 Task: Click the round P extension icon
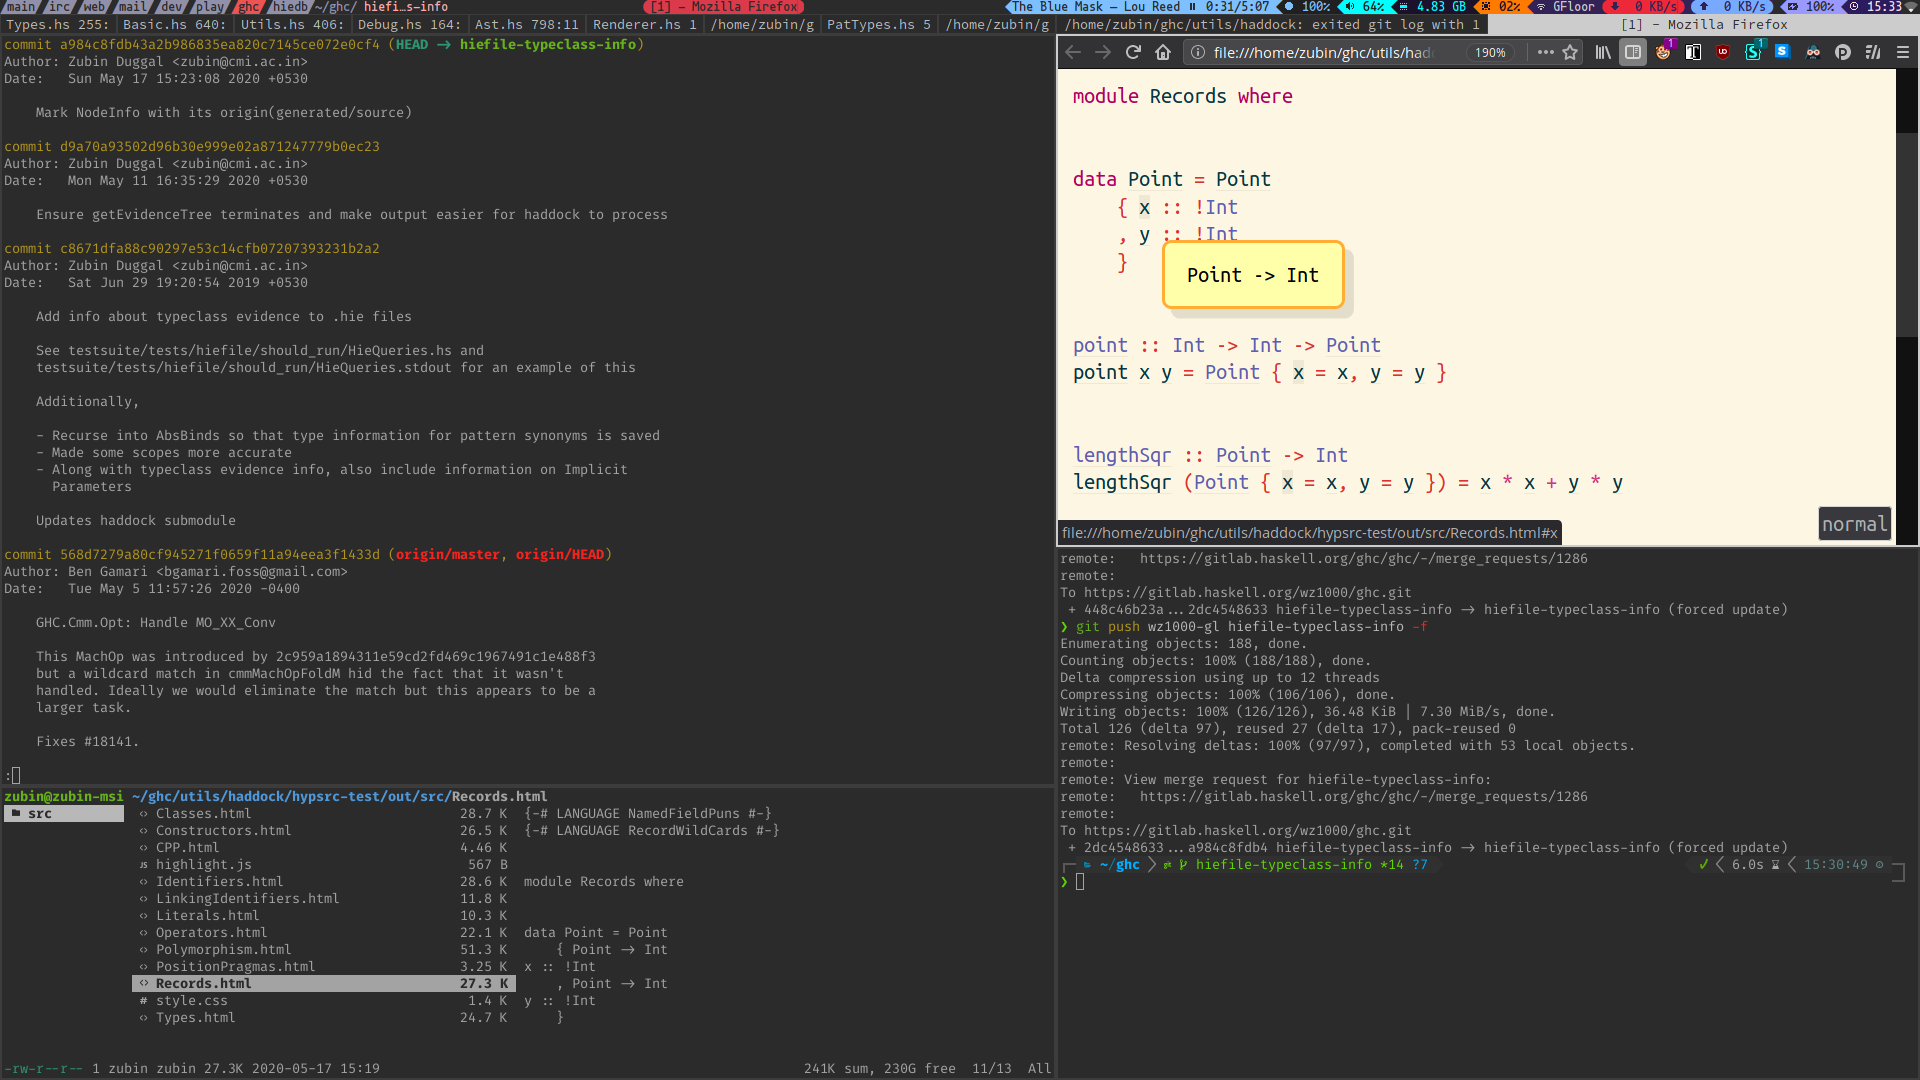(1843, 52)
